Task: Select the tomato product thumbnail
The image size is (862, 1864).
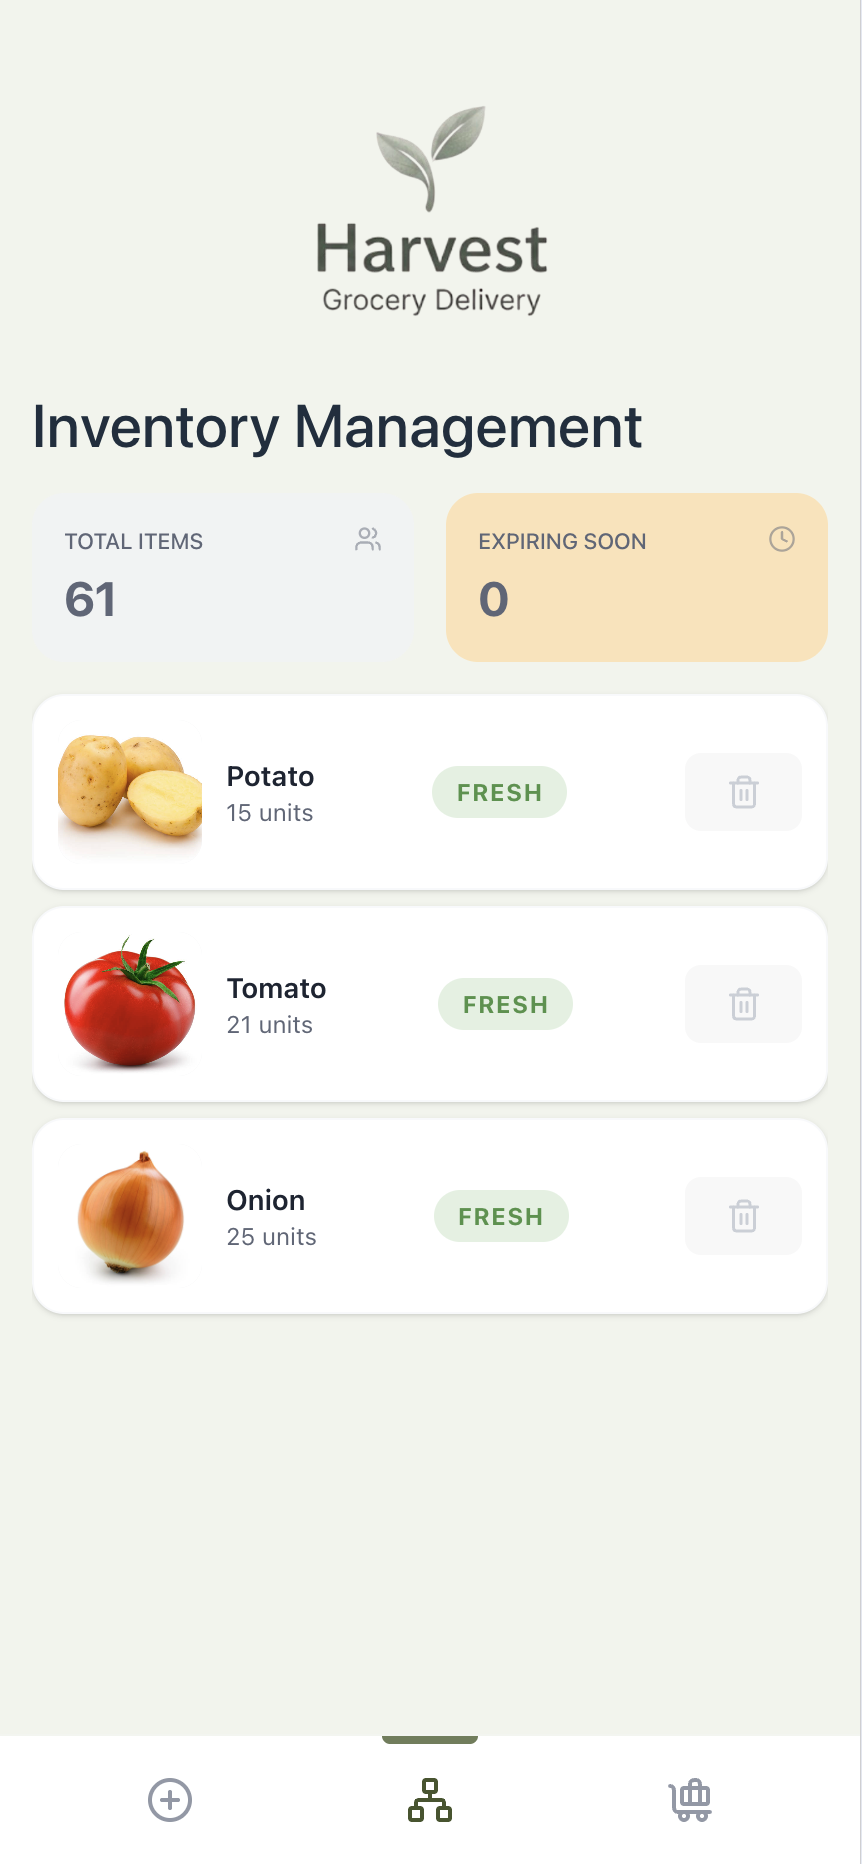Action: click(130, 1003)
